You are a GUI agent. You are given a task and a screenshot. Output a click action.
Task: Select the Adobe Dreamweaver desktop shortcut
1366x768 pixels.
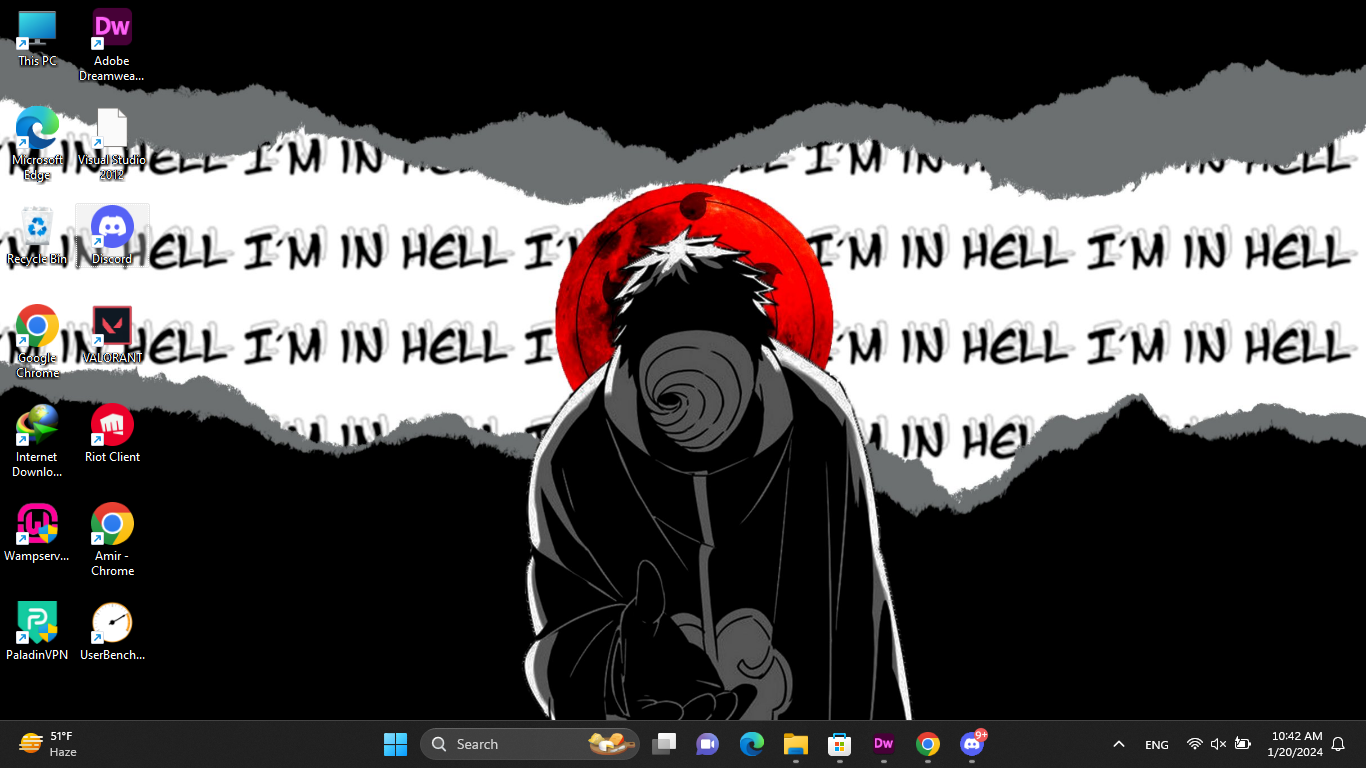(112, 45)
